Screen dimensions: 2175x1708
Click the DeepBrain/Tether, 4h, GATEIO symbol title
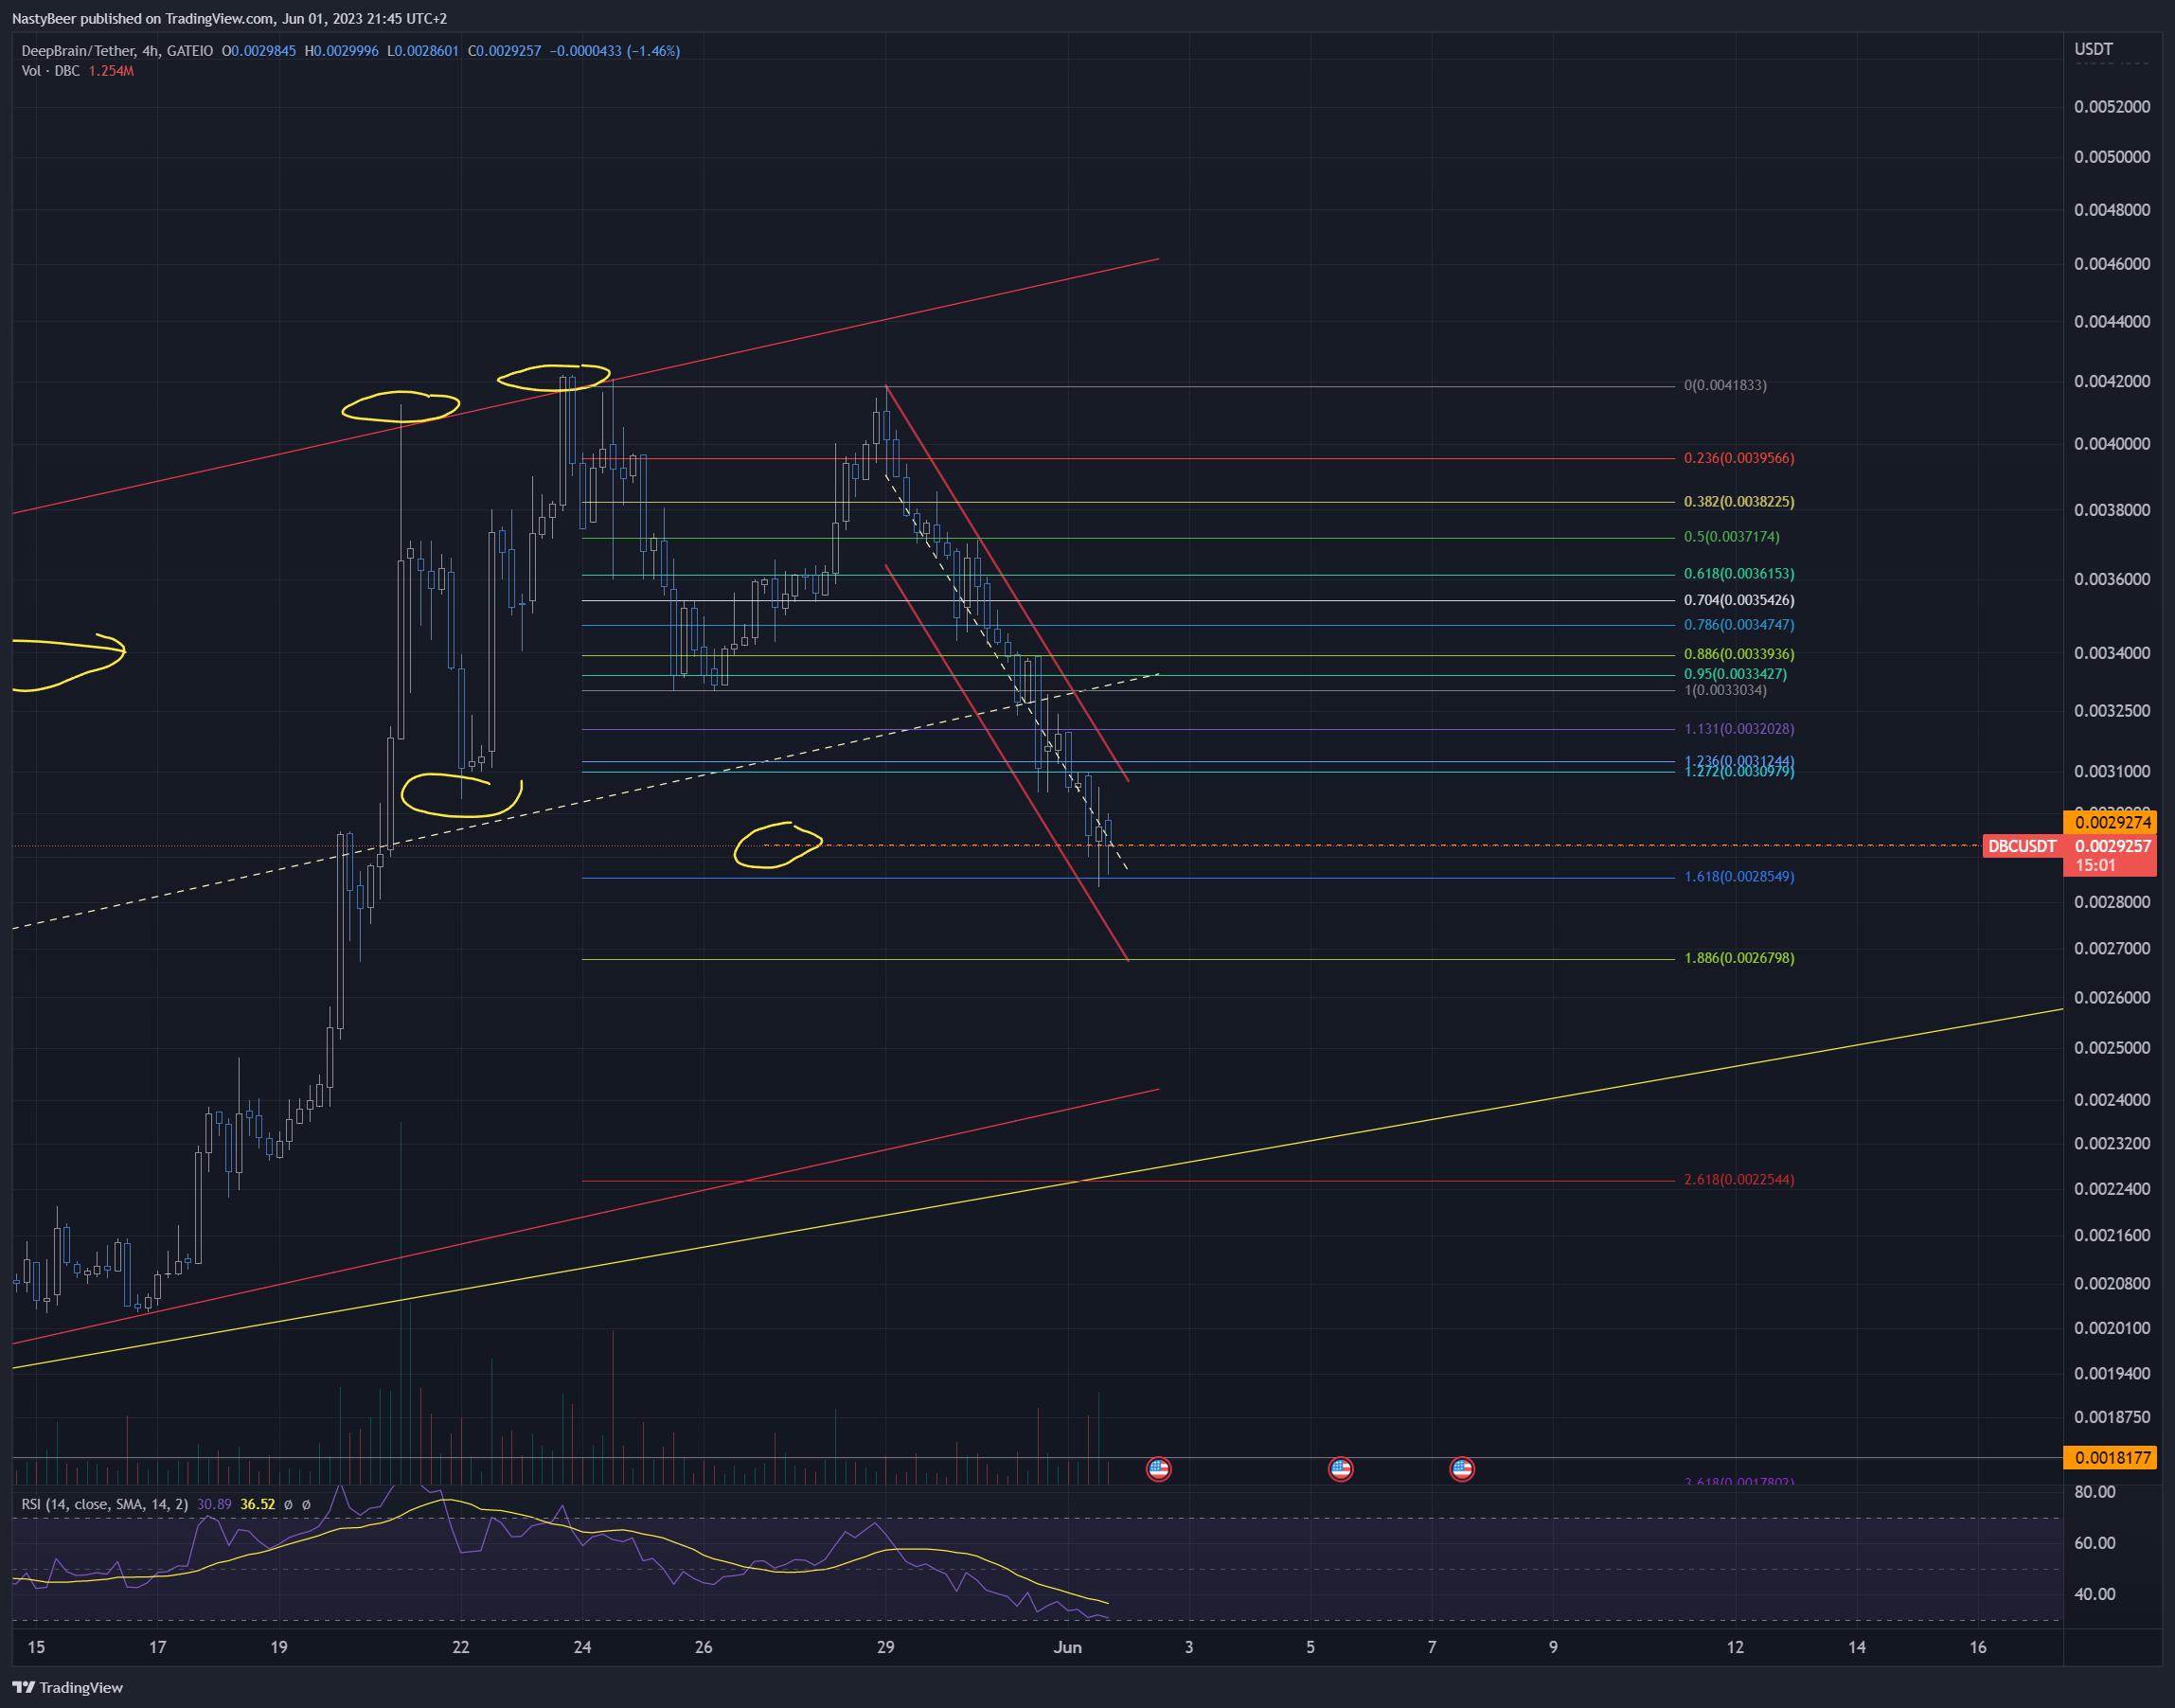pyautogui.click(x=117, y=51)
